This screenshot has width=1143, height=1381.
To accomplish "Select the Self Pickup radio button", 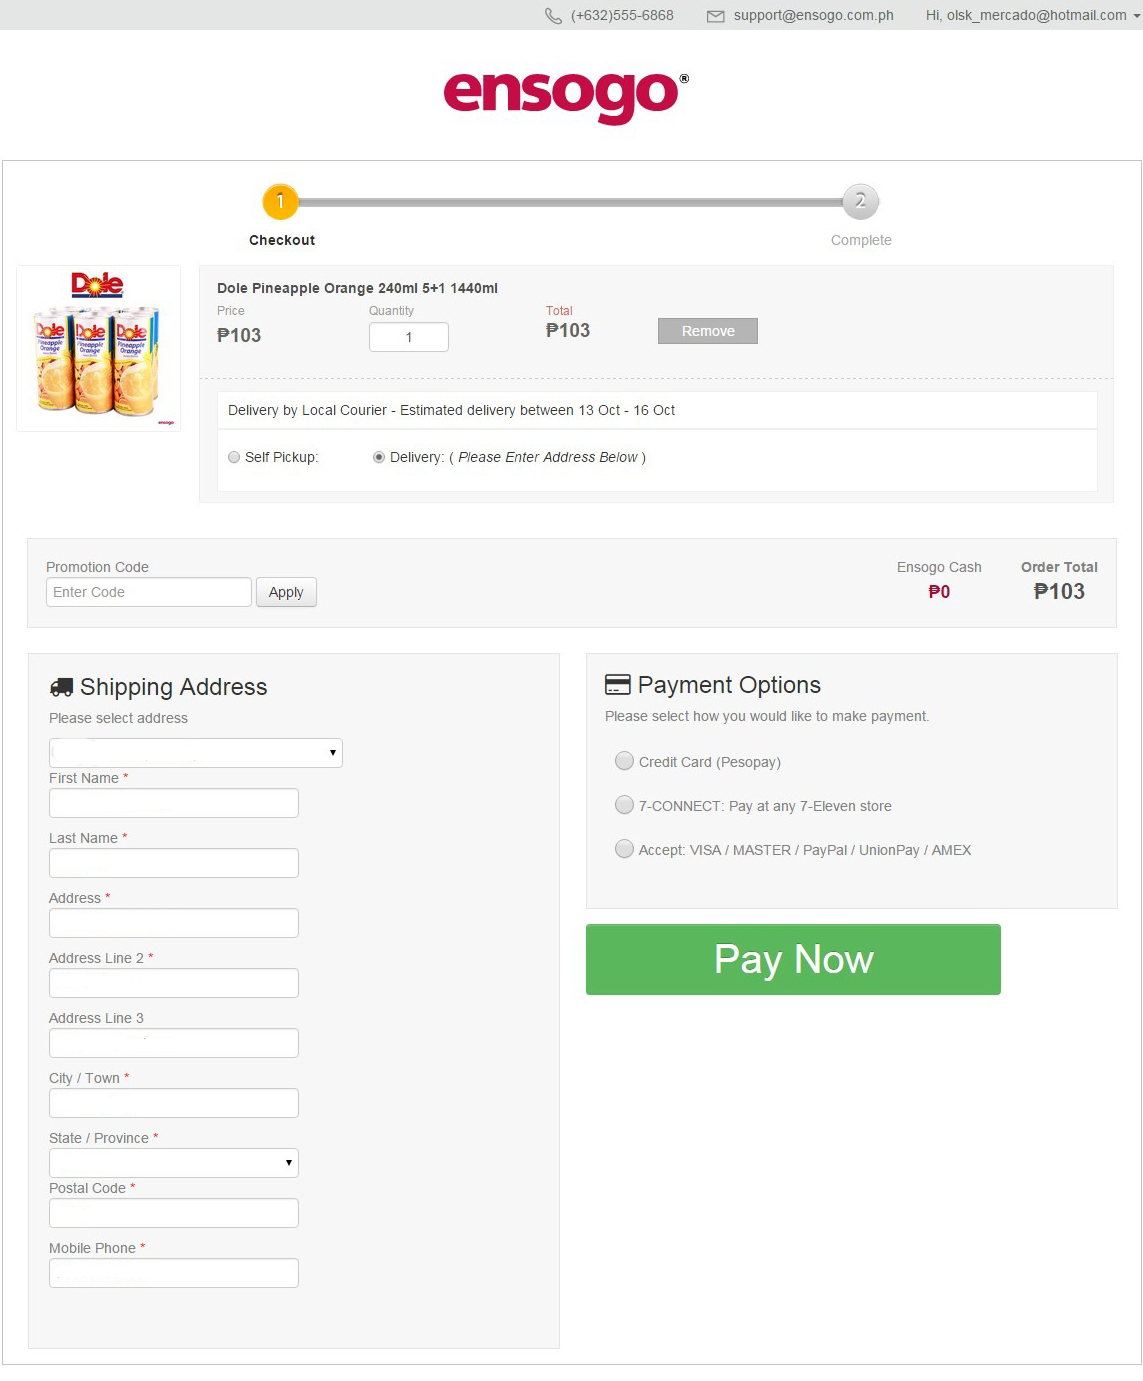I will tap(234, 457).
